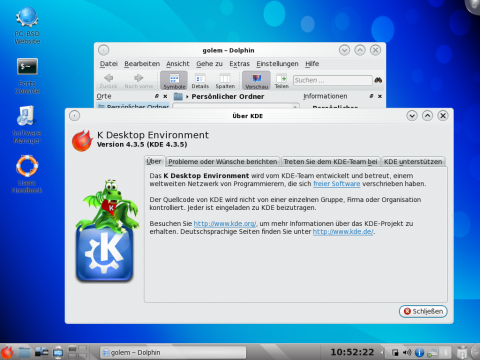Viewport: 480px width, 360px height.
Task: Open the Ansicht menu
Action: pyautogui.click(x=178, y=64)
